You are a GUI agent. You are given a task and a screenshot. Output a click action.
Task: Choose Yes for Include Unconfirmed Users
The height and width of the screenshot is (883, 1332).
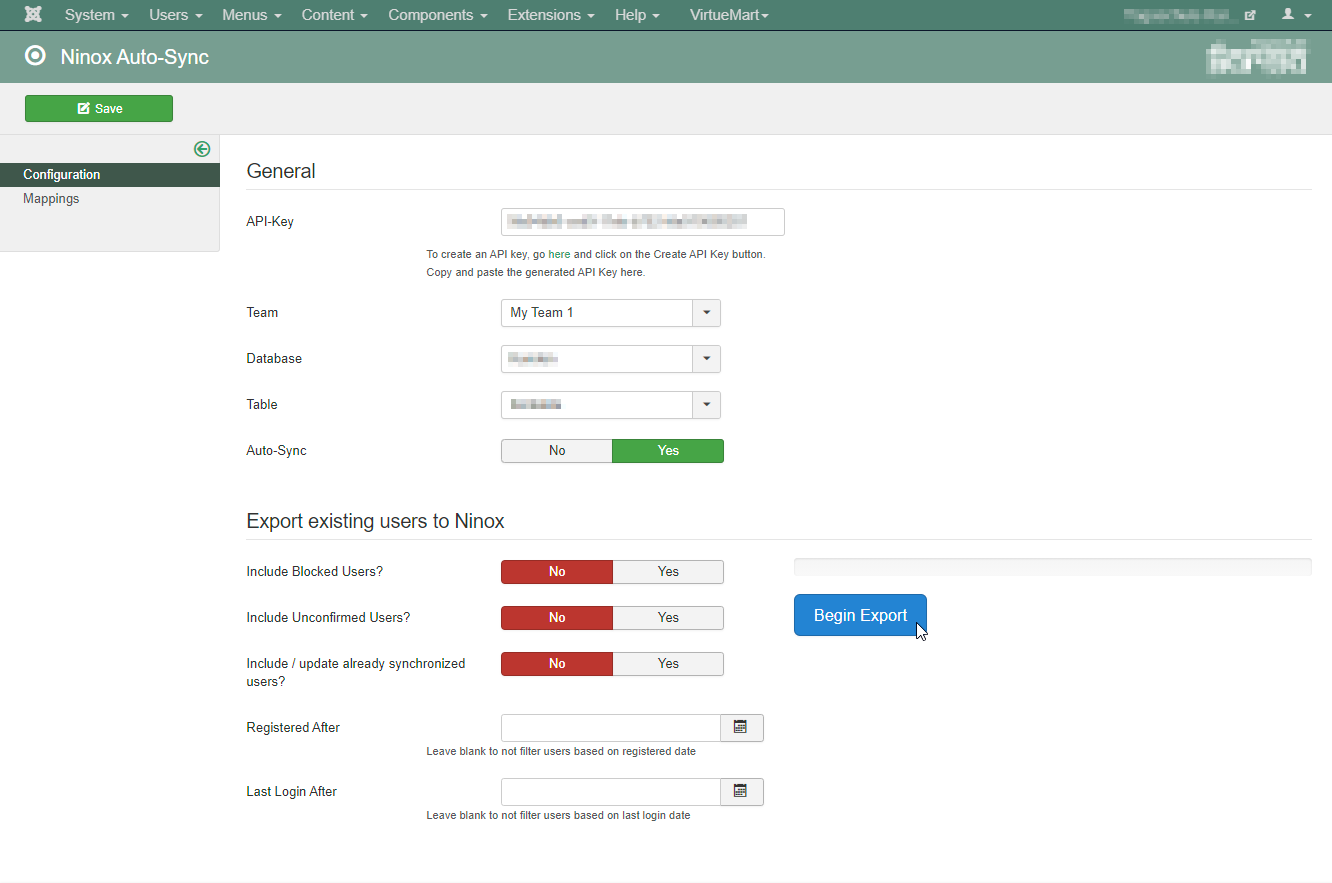tap(668, 618)
